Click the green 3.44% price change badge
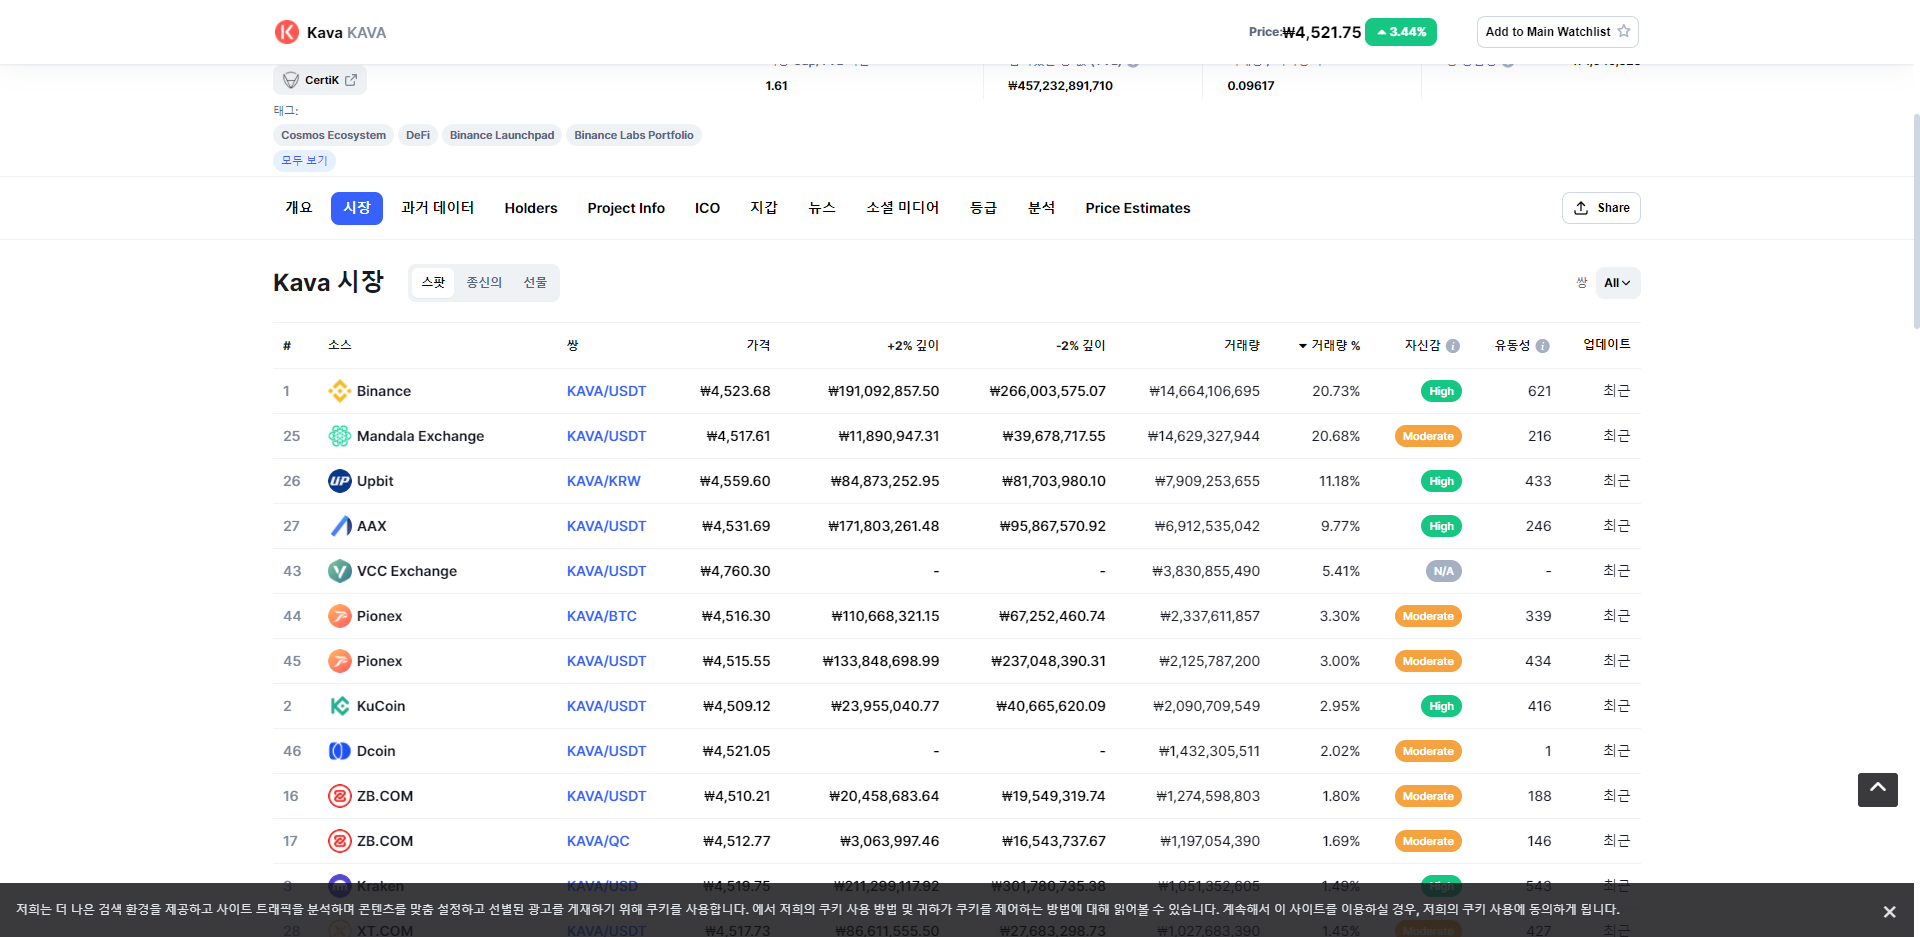1920x937 pixels. (1401, 32)
